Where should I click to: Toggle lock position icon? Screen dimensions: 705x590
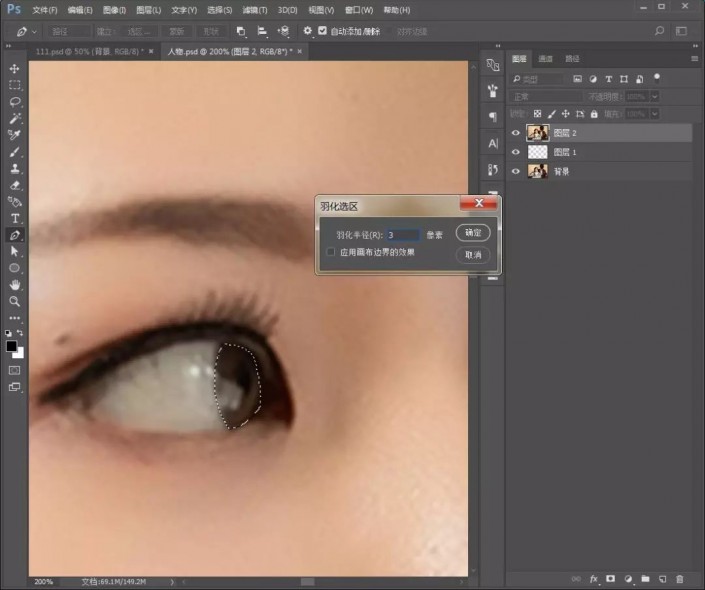click(566, 114)
